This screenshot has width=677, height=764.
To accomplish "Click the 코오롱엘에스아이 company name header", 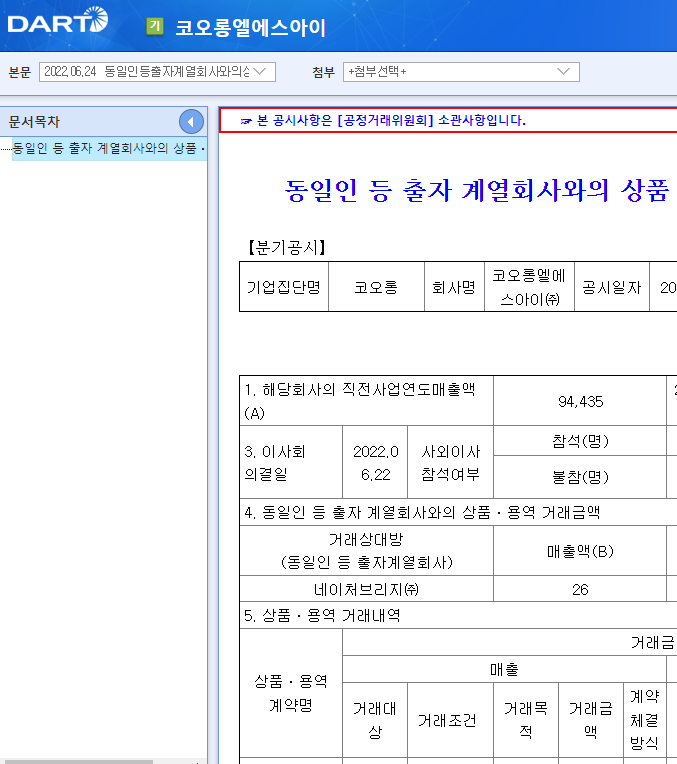I will [x=251, y=28].
